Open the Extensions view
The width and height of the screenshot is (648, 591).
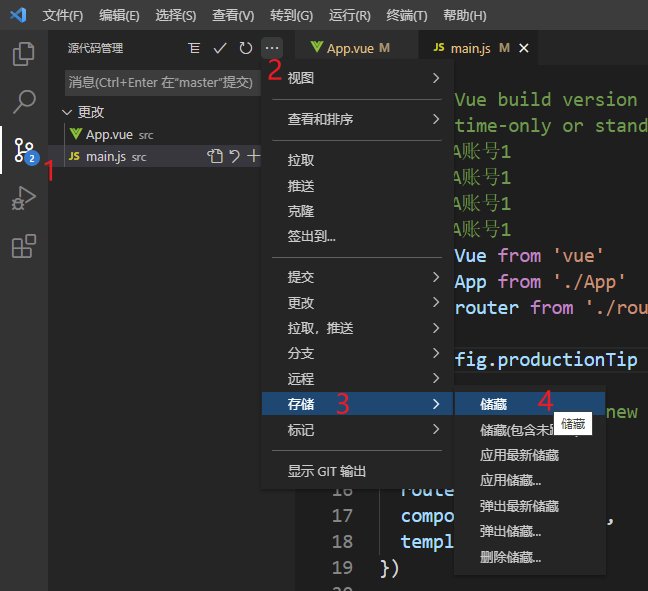pyautogui.click(x=24, y=246)
